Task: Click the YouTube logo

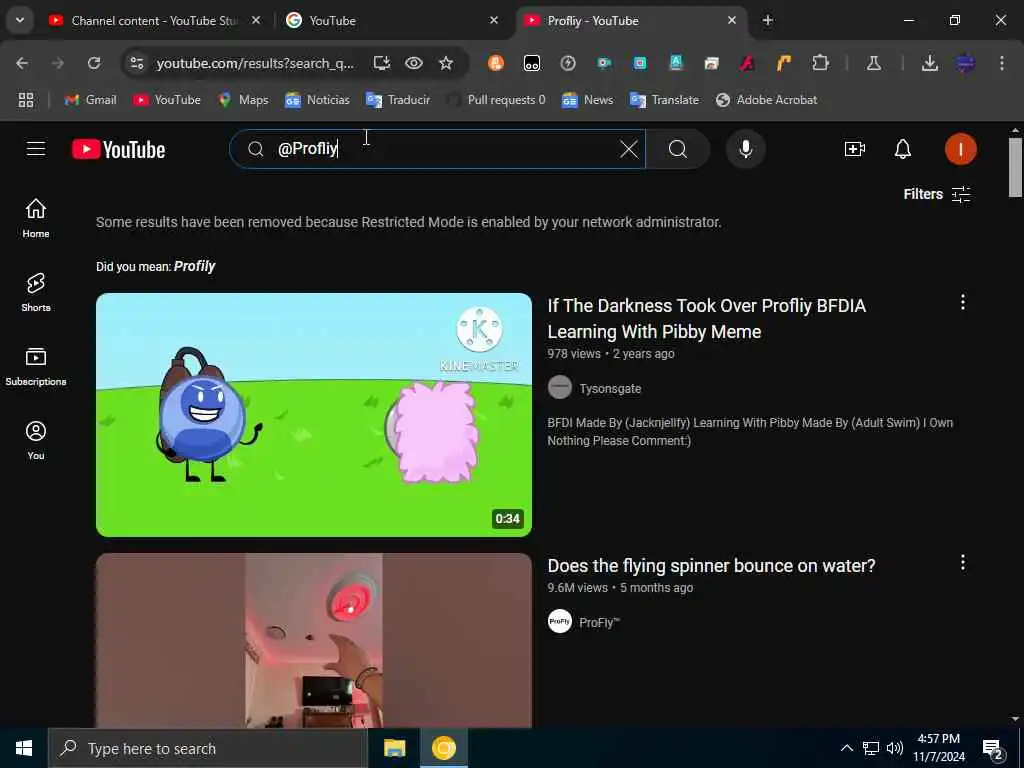Action: point(118,150)
